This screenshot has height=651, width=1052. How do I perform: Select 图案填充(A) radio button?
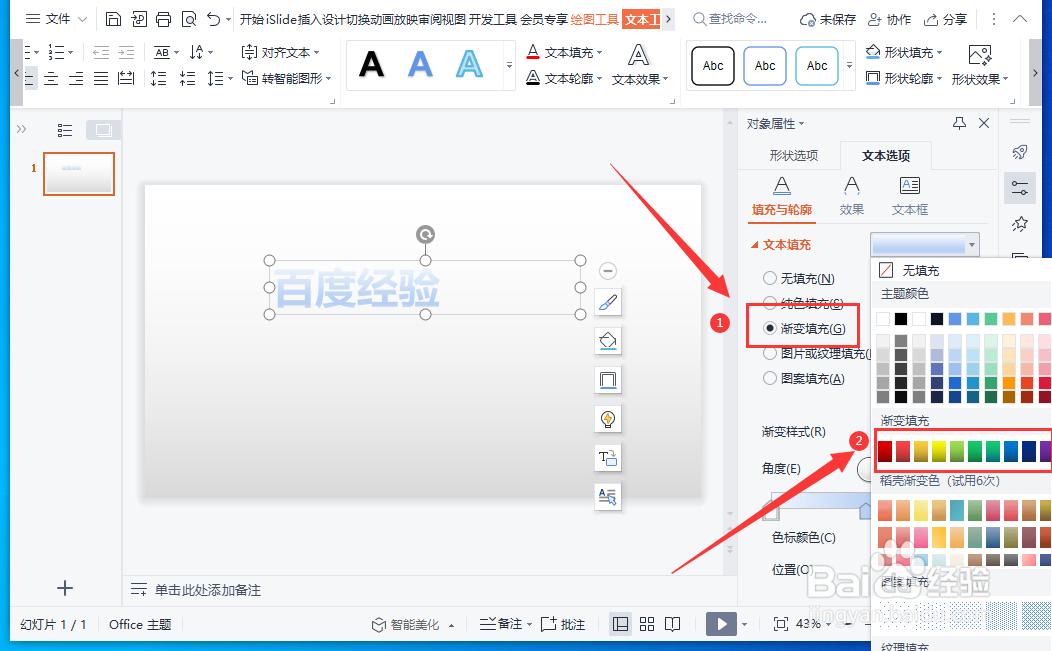[770, 378]
